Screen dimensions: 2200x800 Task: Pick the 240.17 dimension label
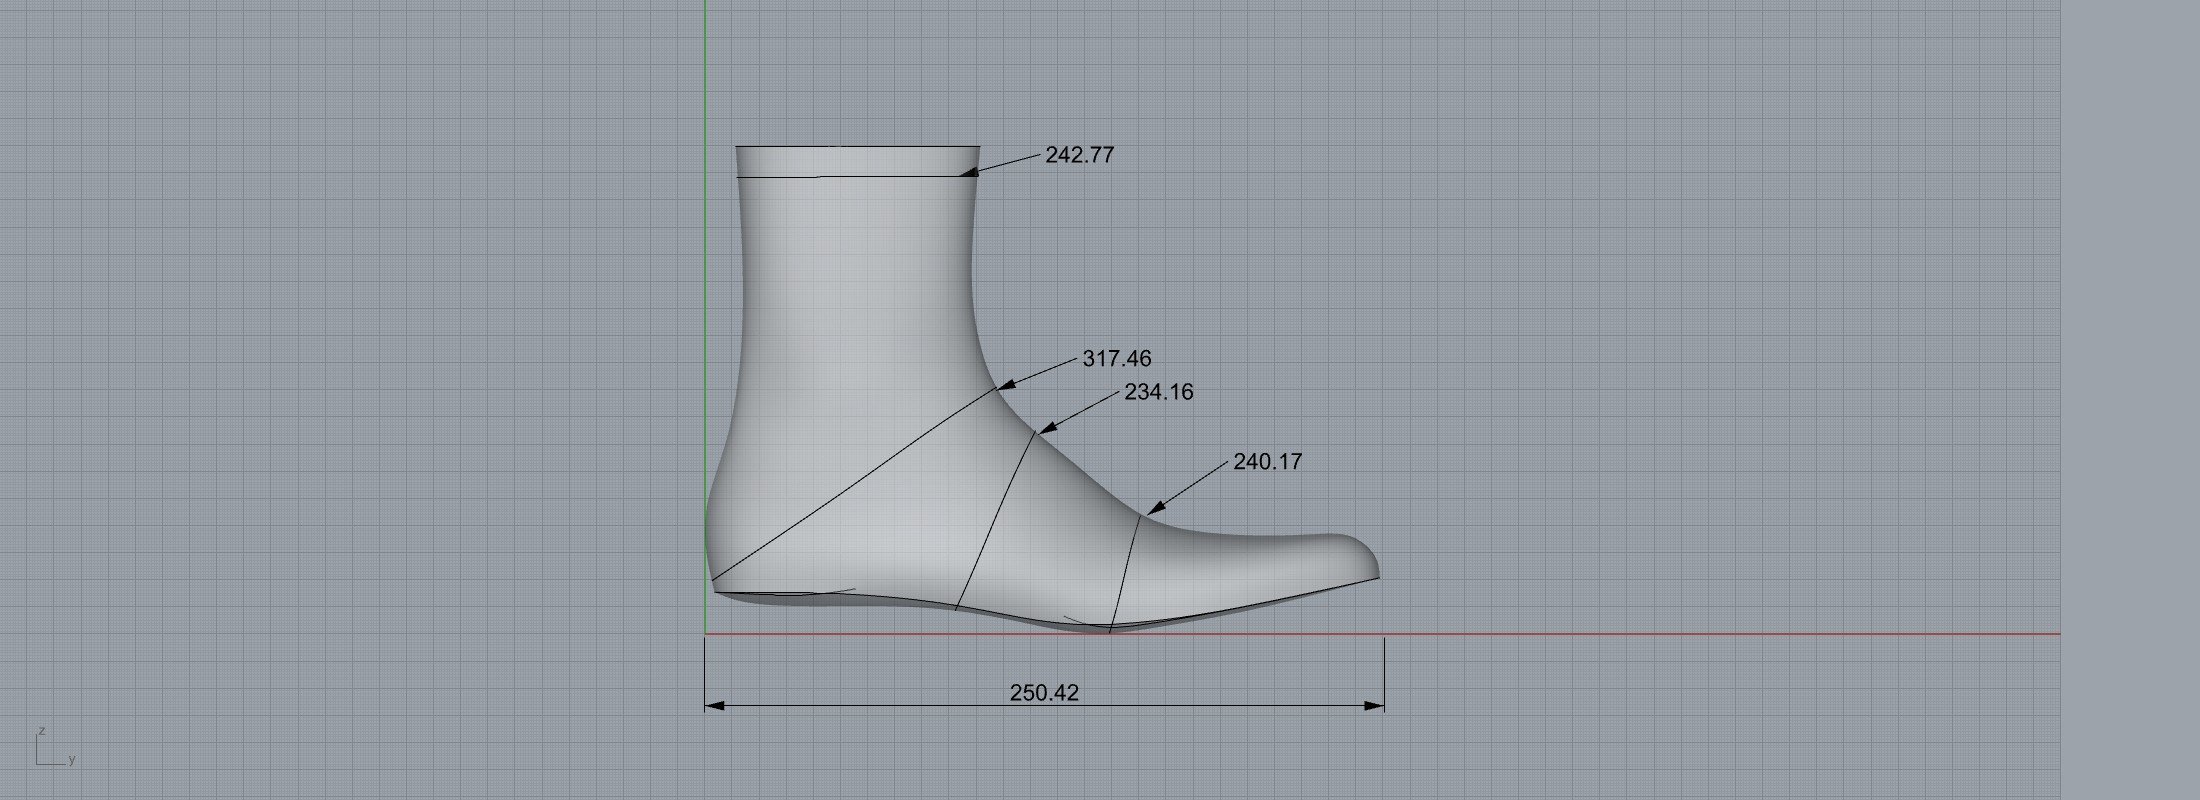[1267, 462]
